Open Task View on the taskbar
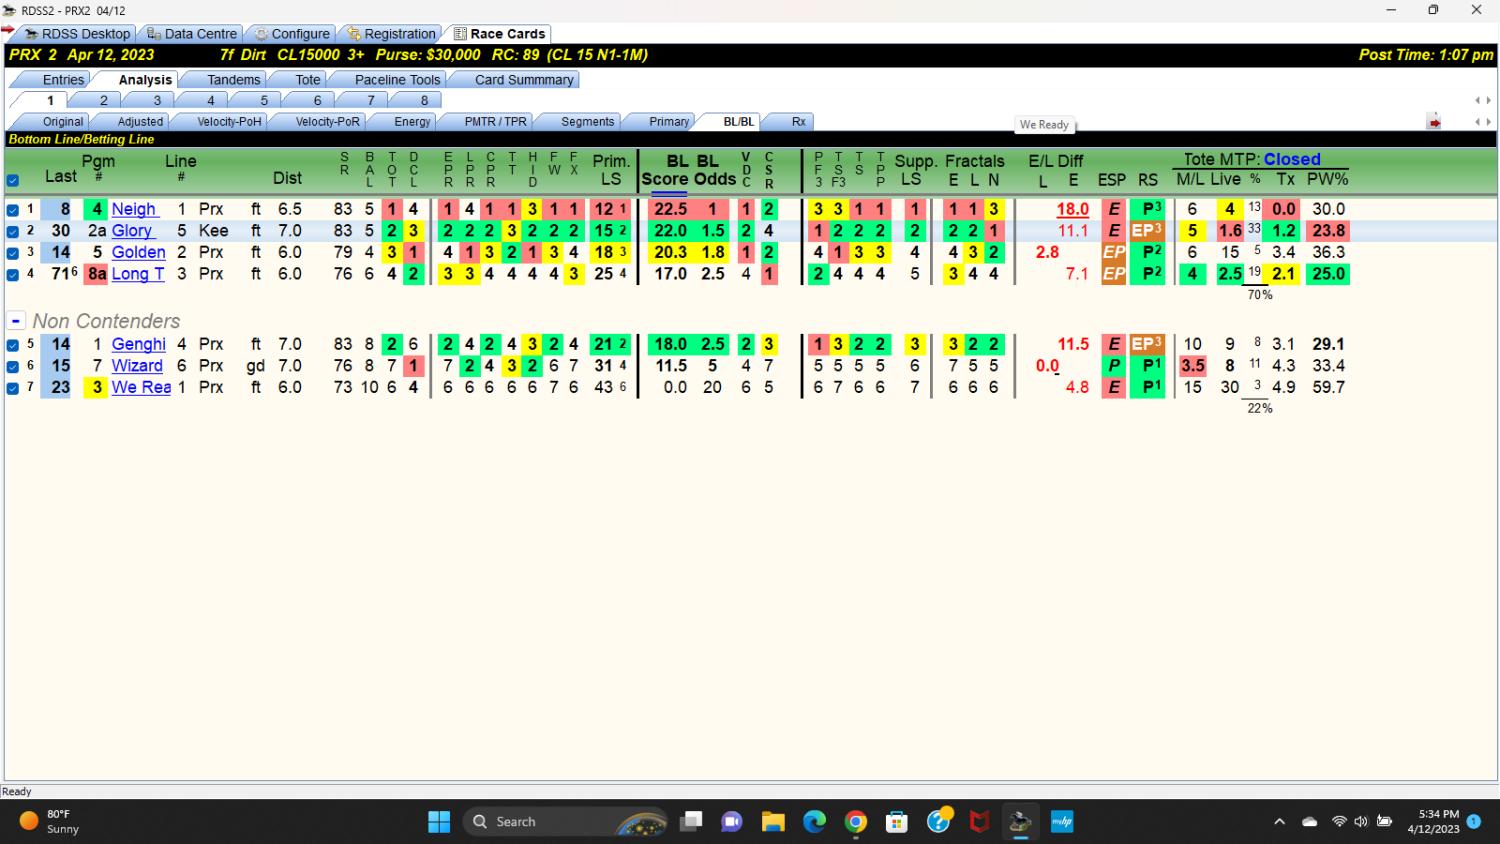The width and height of the screenshot is (1500, 844). click(x=691, y=822)
